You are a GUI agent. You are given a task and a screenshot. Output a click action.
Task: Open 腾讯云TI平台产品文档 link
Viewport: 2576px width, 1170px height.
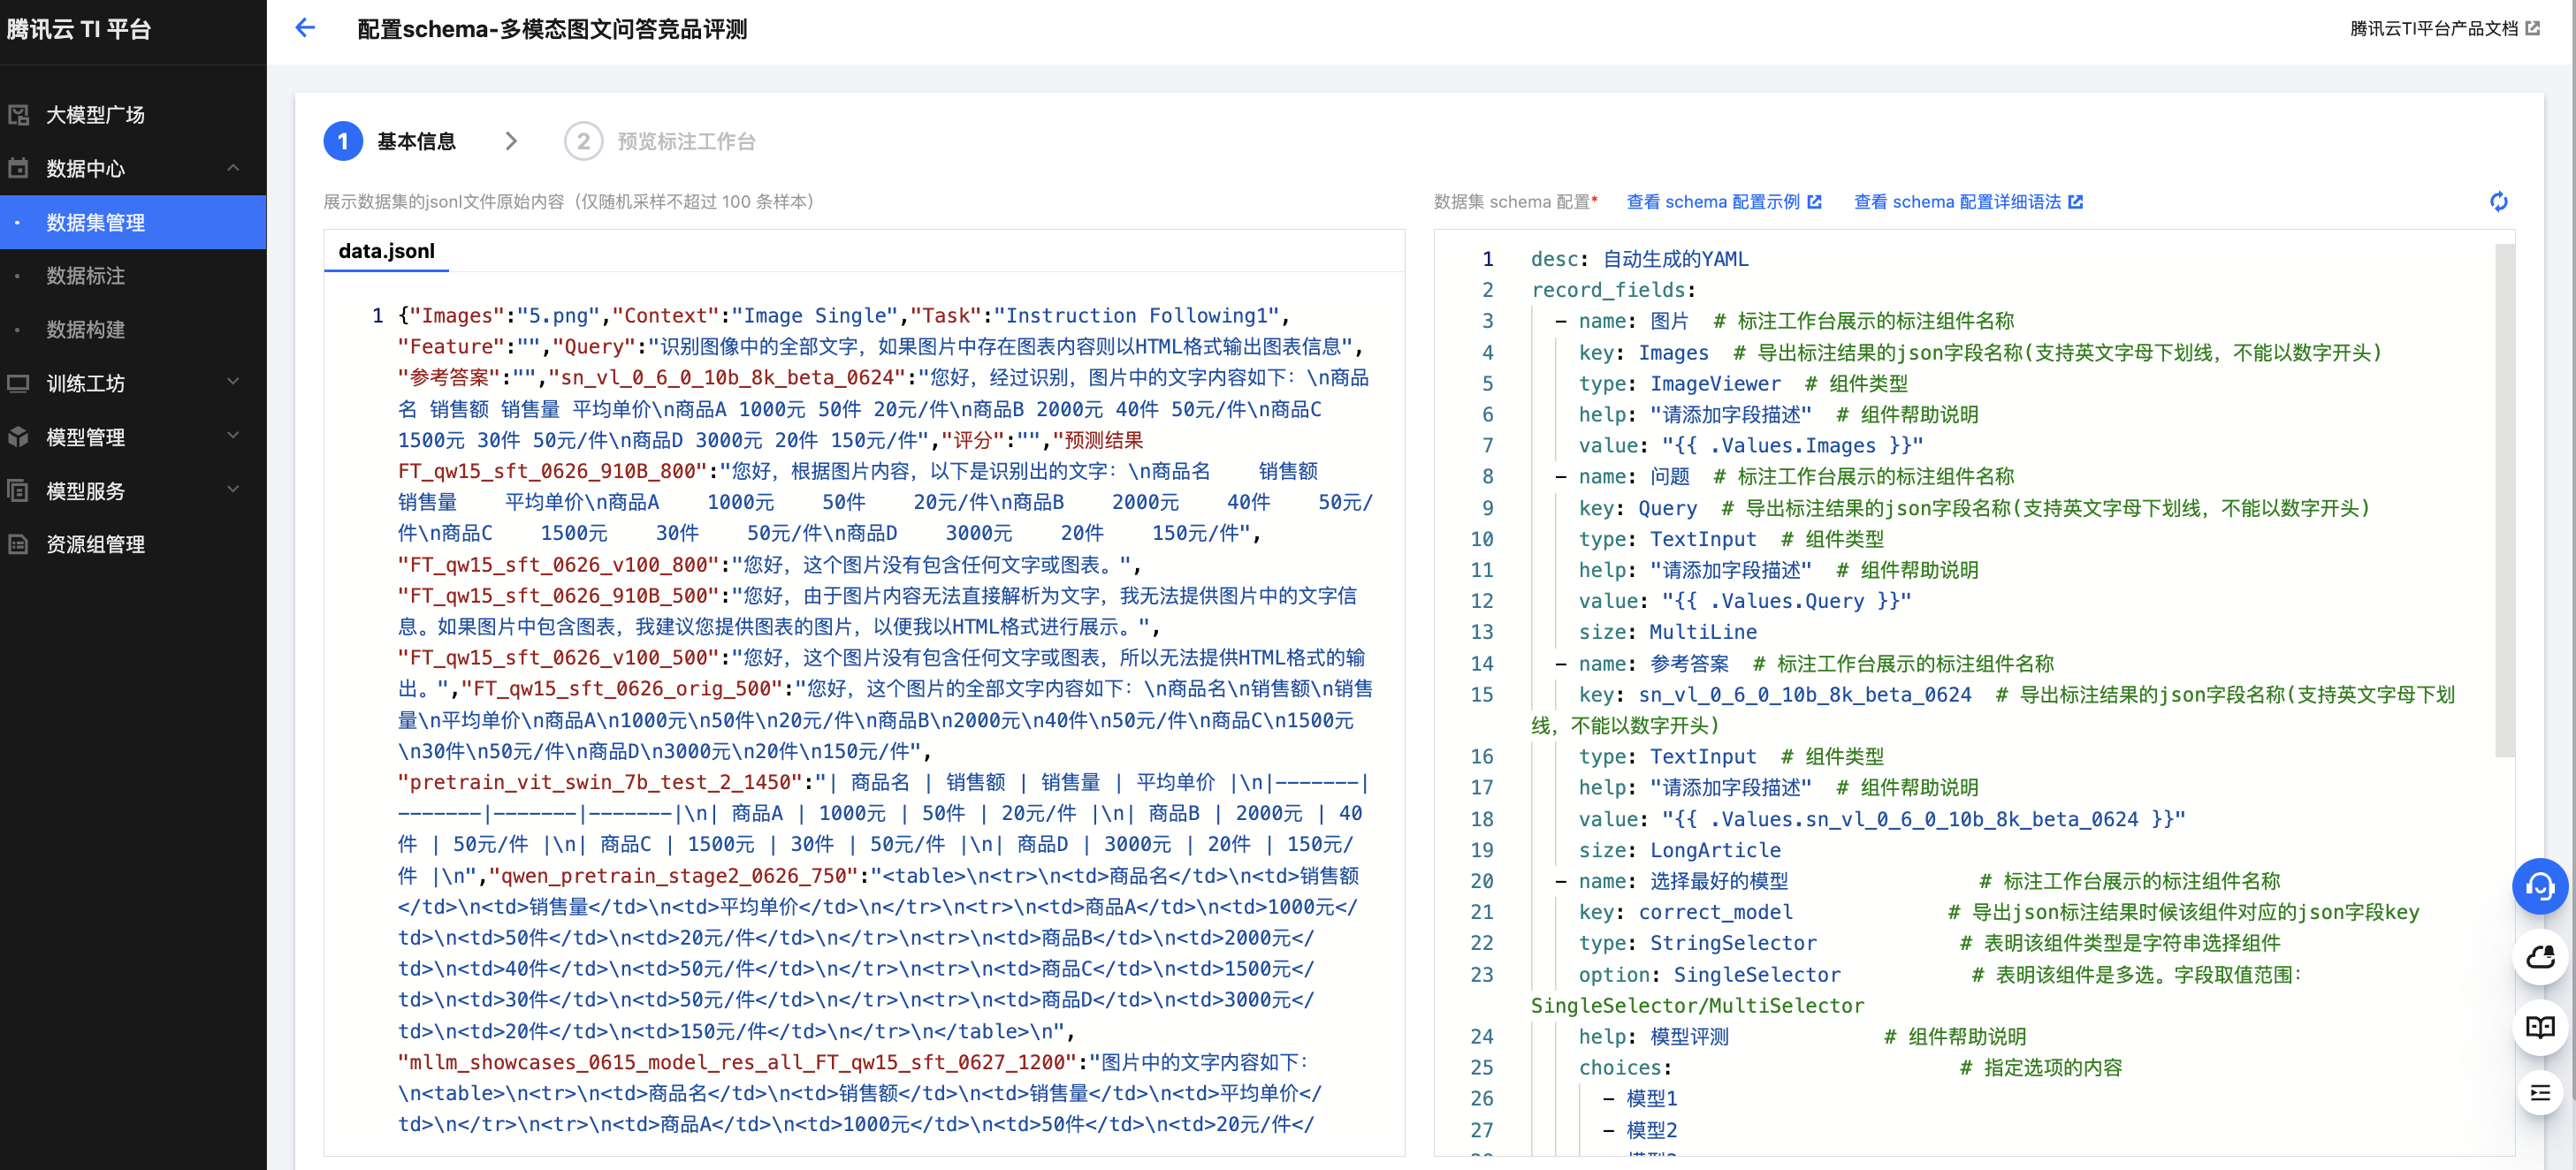click(2443, 29)
